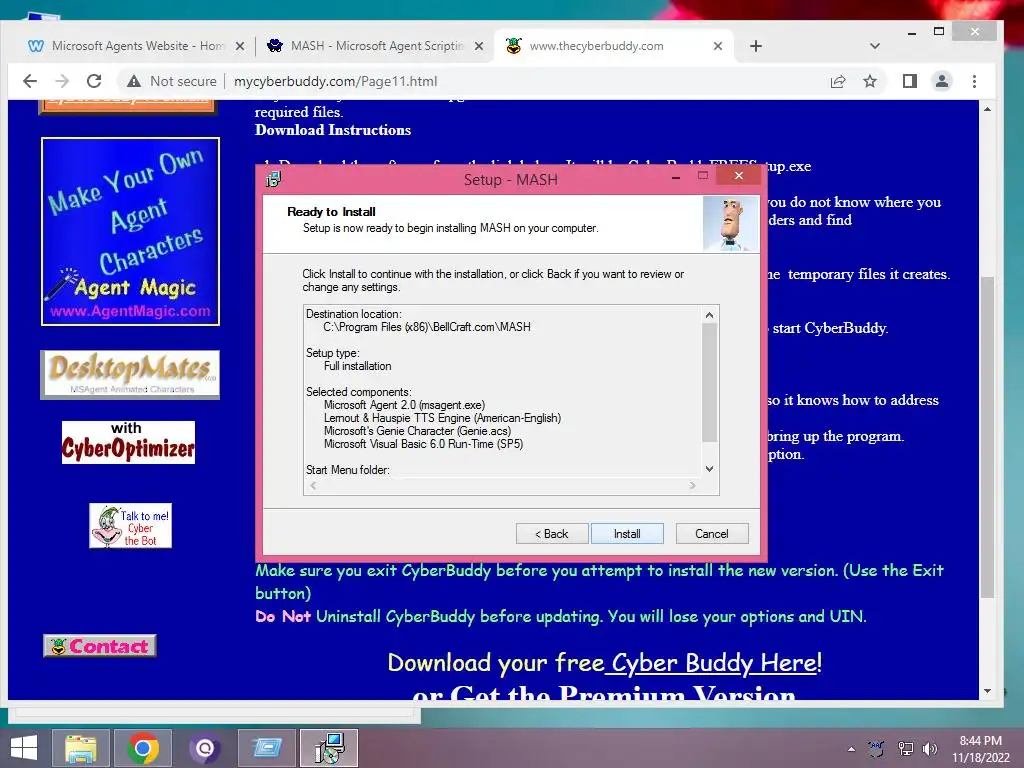Viewport: 1024px width, 768px height.
Task: Click the Chrome icon in the taskbar
Action: pos(142,748)
